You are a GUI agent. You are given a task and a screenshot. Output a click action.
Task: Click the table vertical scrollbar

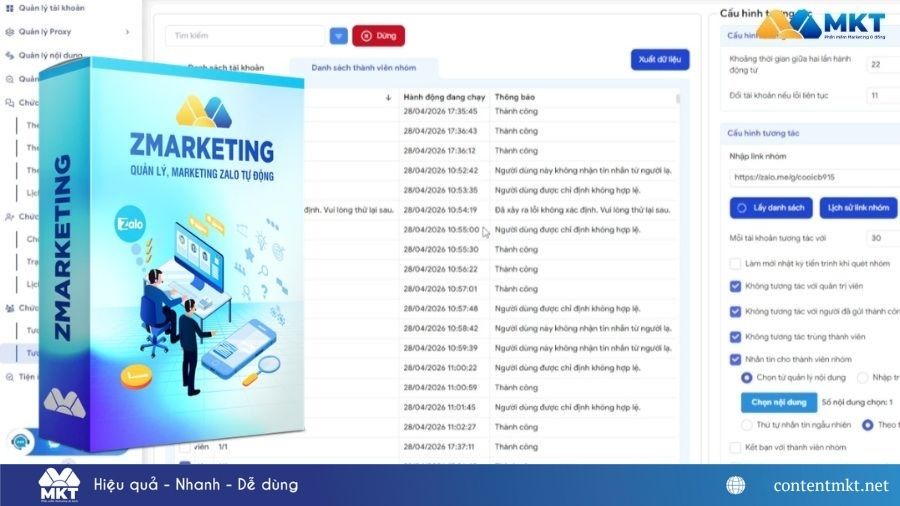point(678,99)
